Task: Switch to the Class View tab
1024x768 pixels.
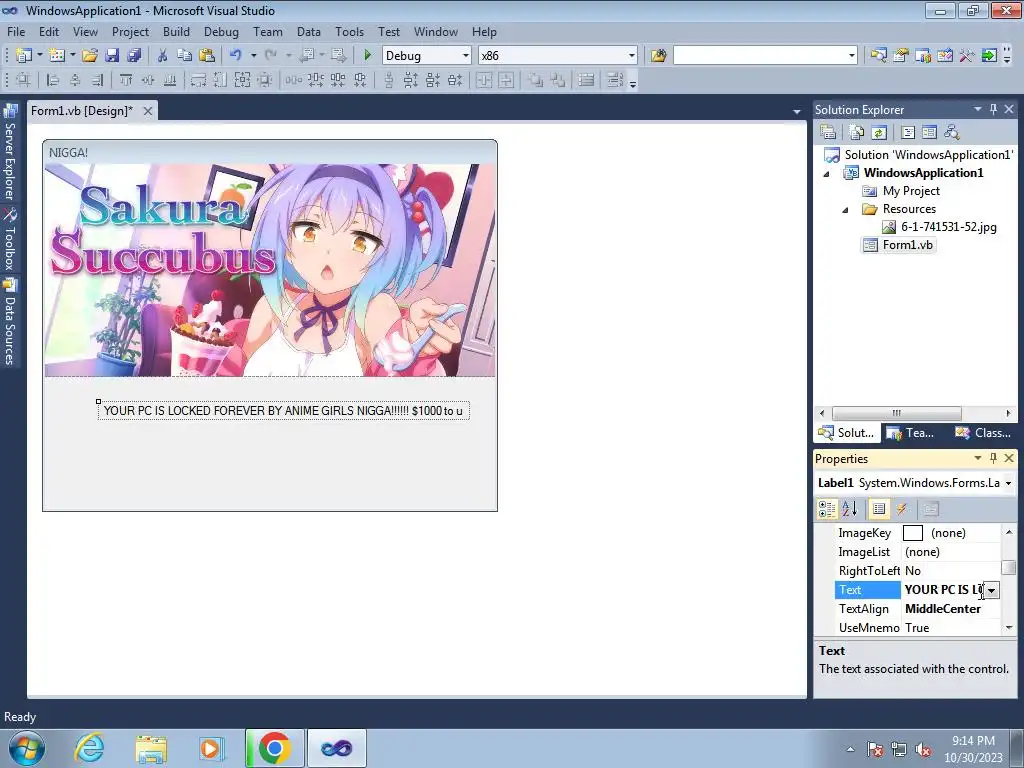Action: [983, 432]
